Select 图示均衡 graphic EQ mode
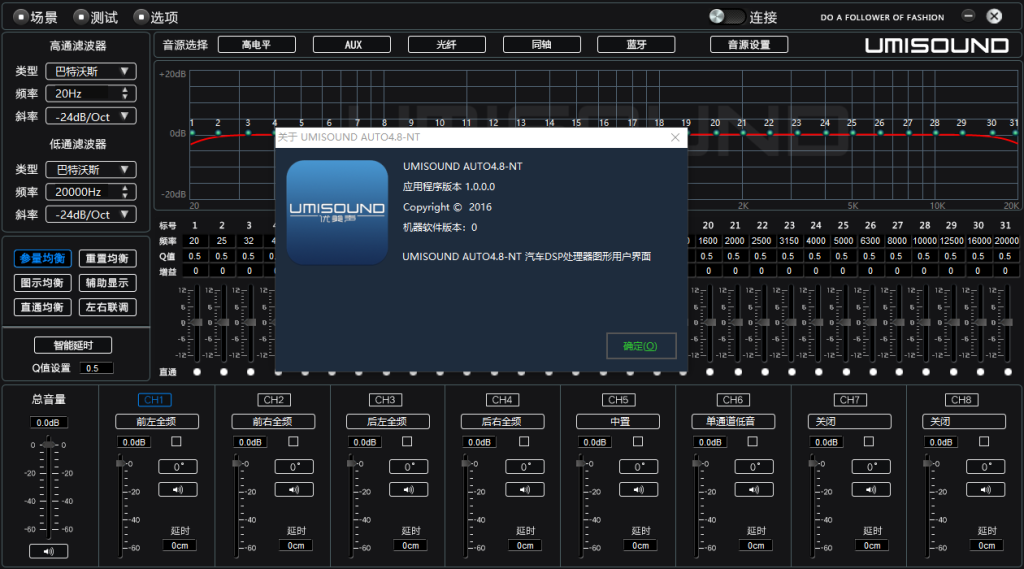1024x569 pixels. [42, 283]
